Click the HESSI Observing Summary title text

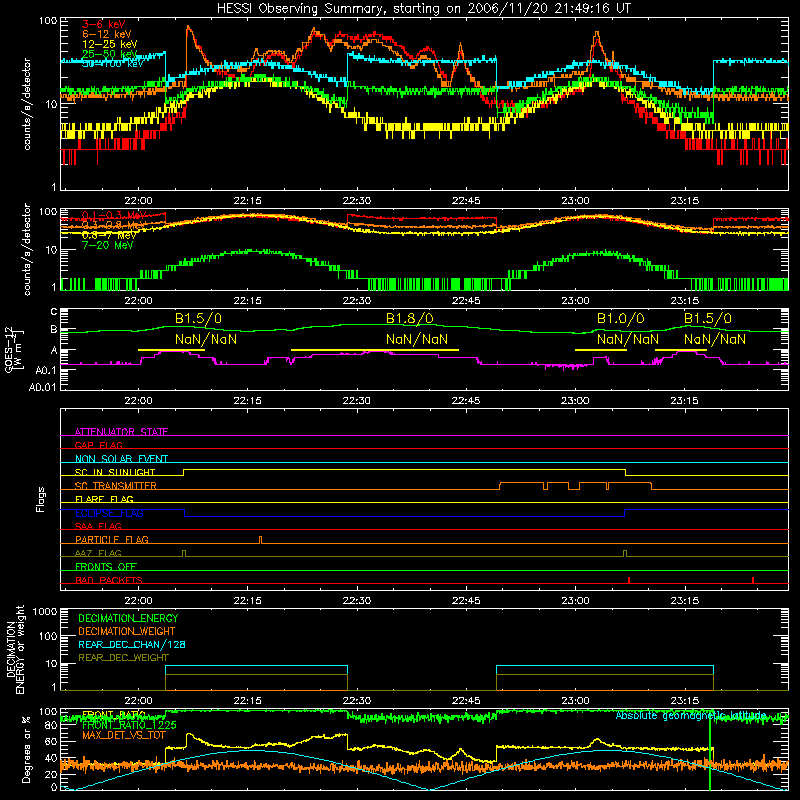click(423, 8)
